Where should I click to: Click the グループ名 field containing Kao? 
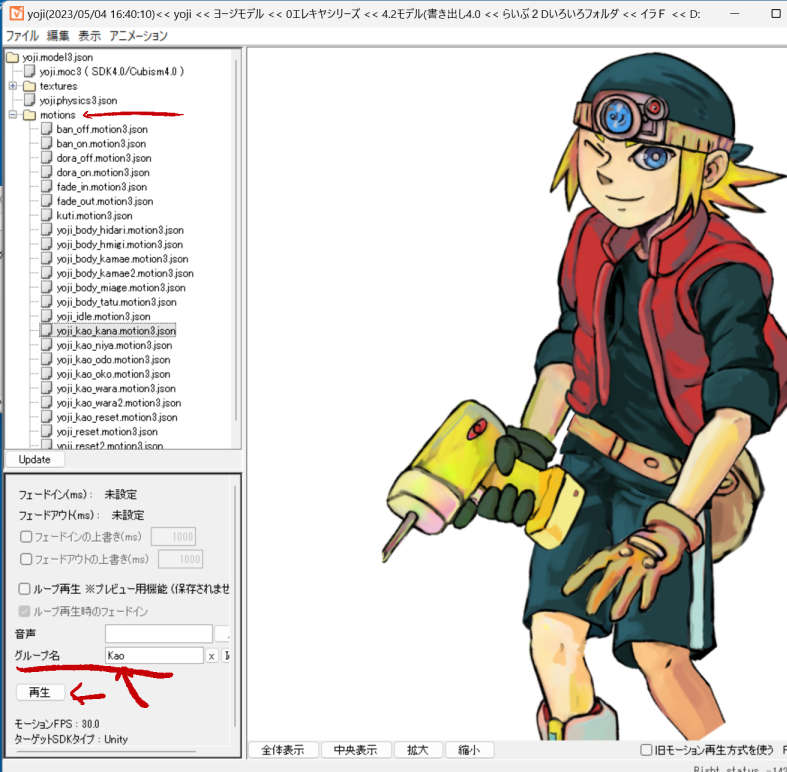155,656
